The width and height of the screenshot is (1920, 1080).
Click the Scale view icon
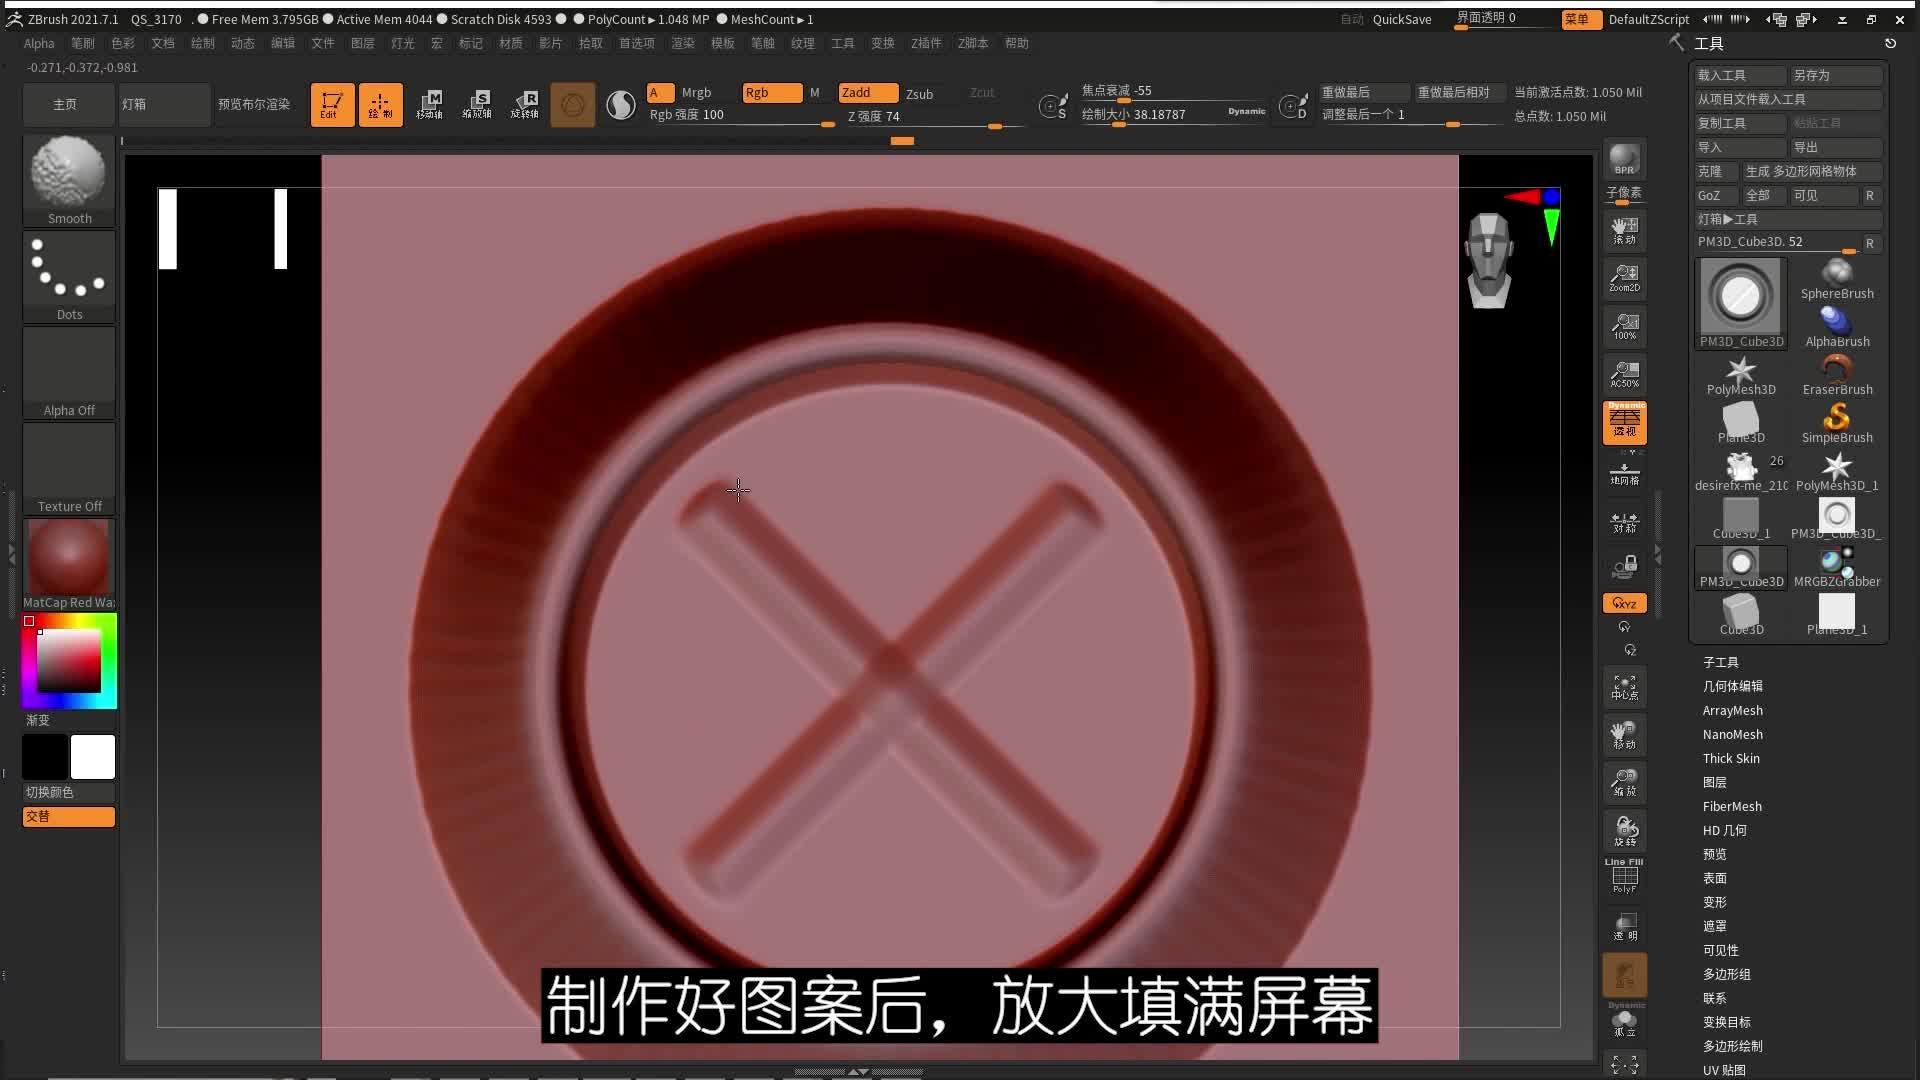tap(1624, 783)
